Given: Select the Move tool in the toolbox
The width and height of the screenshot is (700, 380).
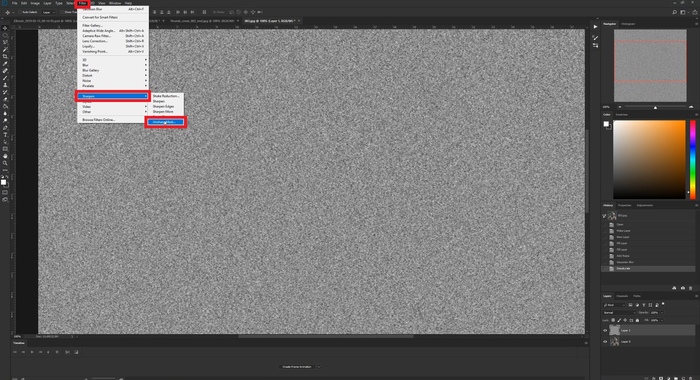Looking at the screenshot, I should pyautogui.click(x=5, y=28).
